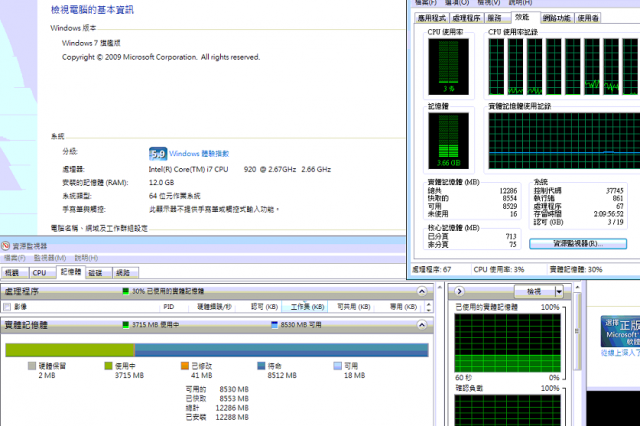Sort by the 硬體錯誤/秒 column header

(x=214, y=306)
